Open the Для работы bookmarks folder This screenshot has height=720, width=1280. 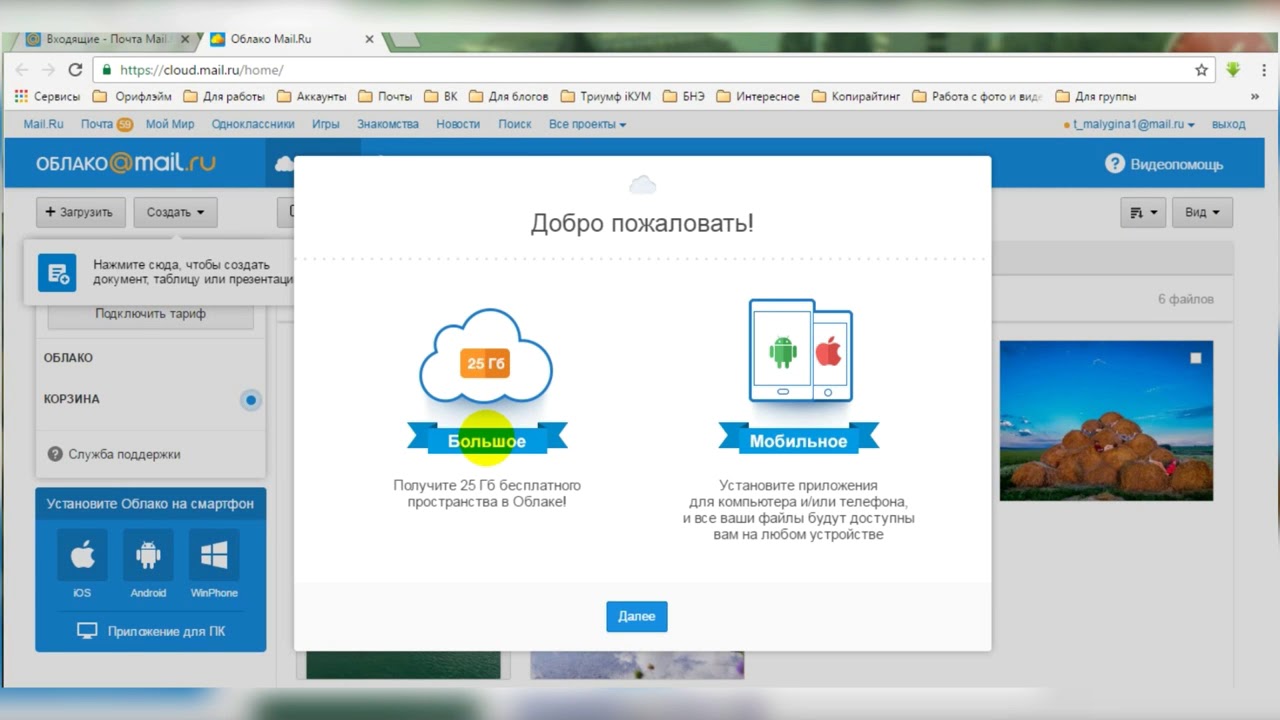pos(225,97)
